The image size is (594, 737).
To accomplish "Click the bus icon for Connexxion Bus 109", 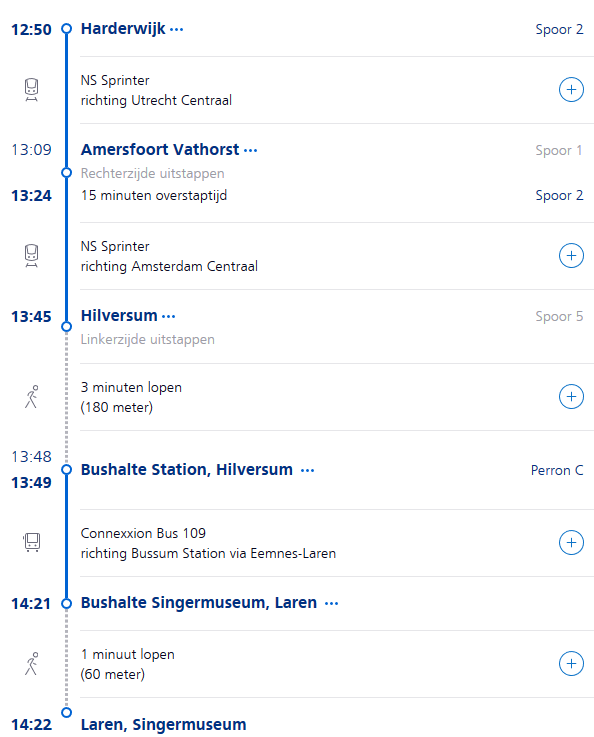I will click(32, 542).
